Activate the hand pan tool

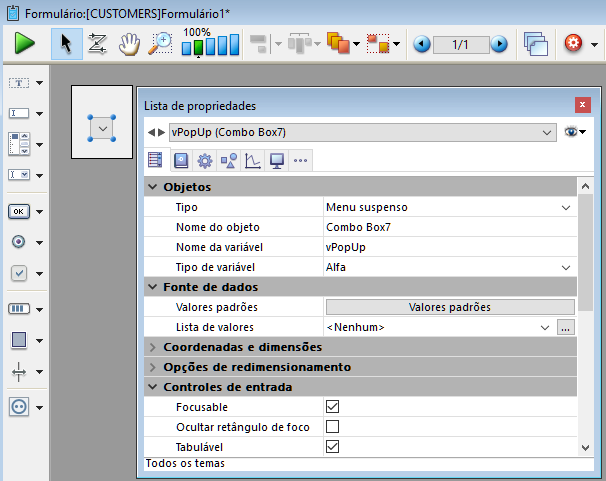128,44
